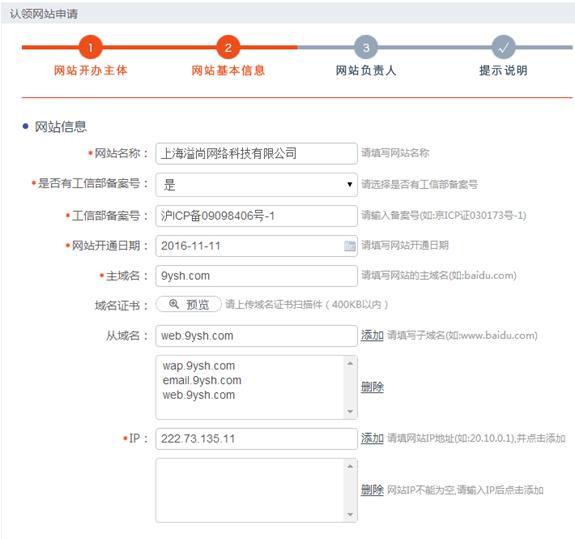Open the checkmark step 提示说明
575x539 pixels.
click(x=503, y=47)
